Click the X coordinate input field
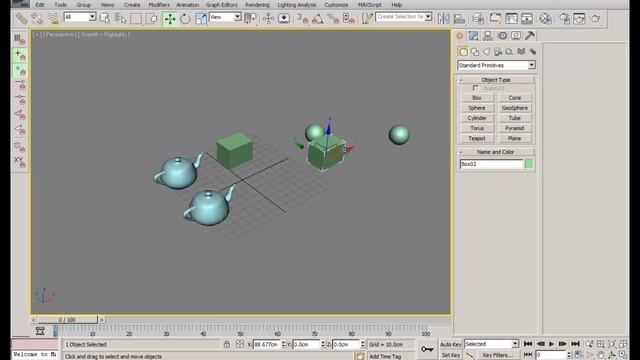This screenshot has height=360, width=640. (267, 344)
